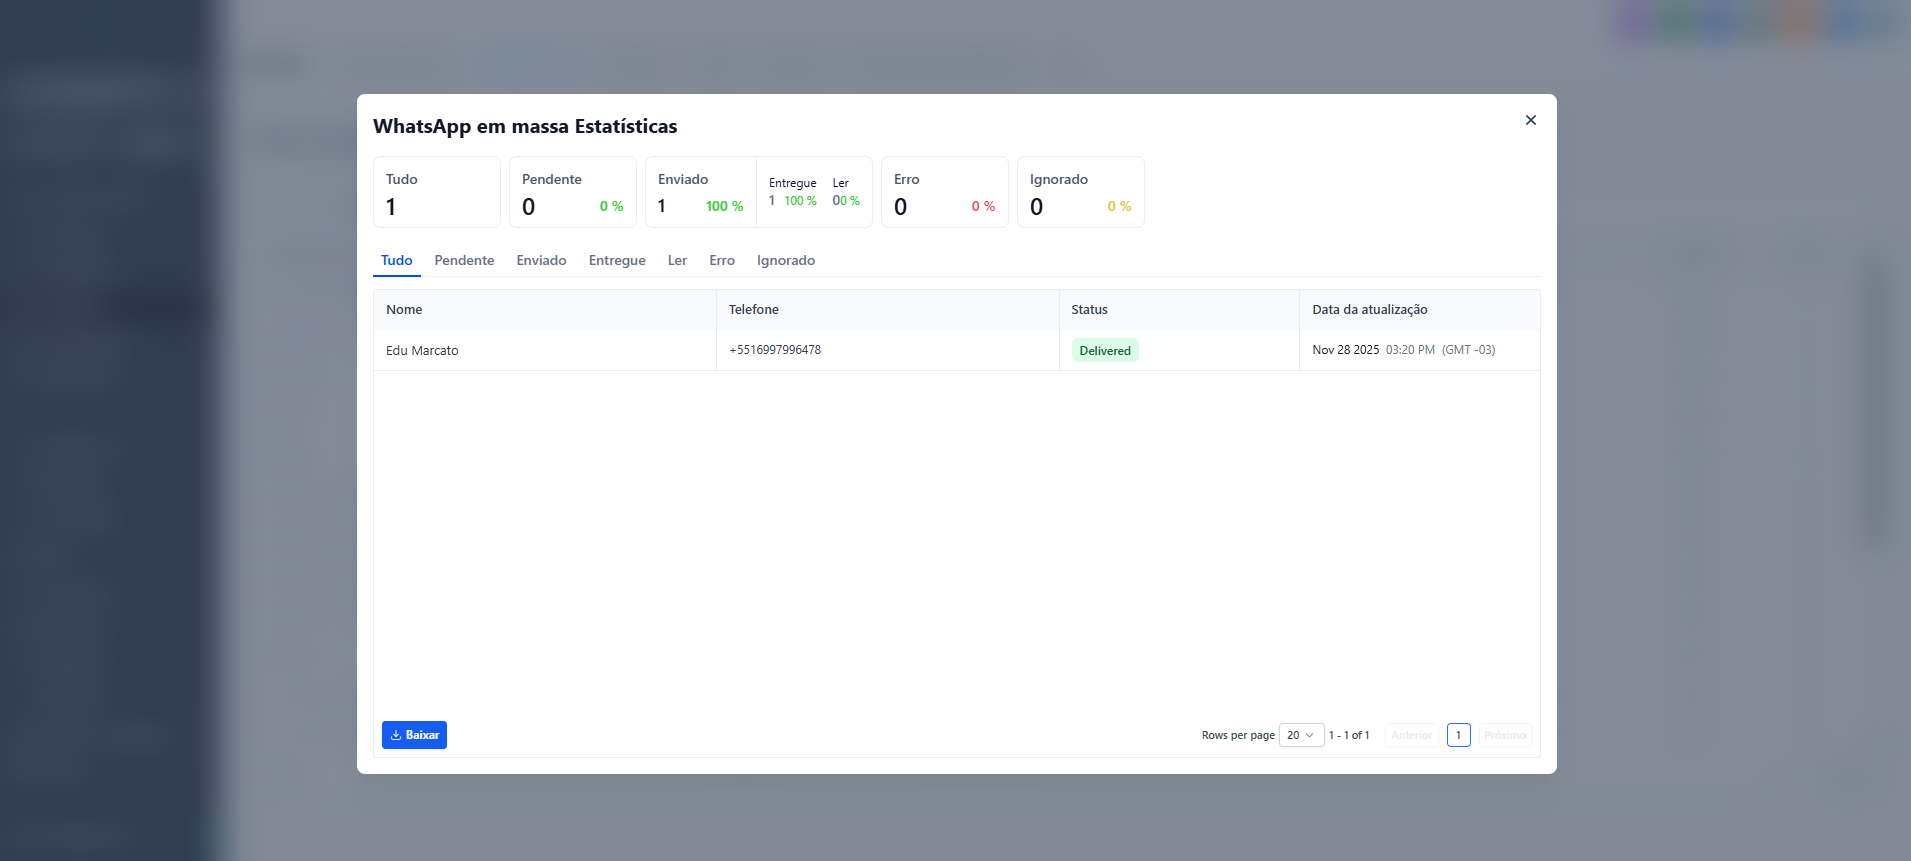
Task: Download stats with Baixar button
Action: [x=414, y=735]
